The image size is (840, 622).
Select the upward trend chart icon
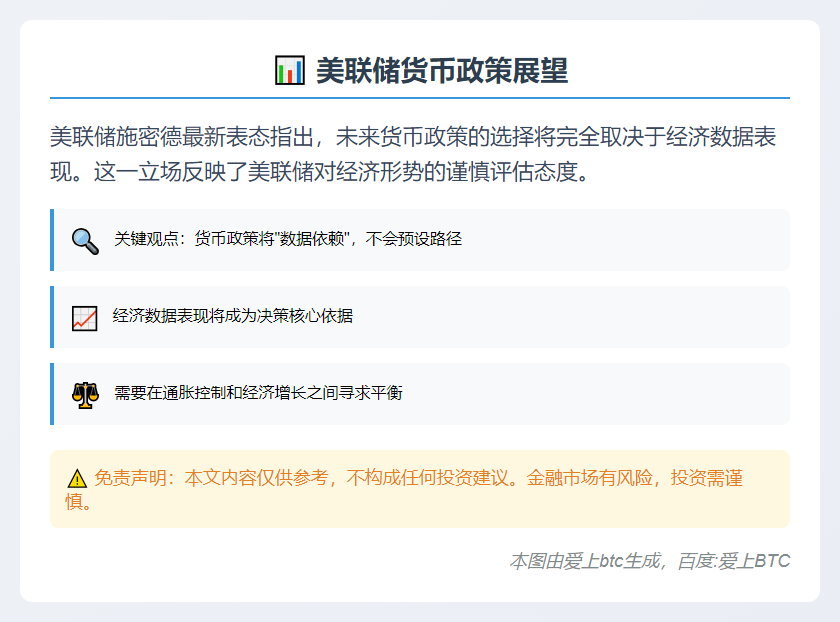click(85, 318)
